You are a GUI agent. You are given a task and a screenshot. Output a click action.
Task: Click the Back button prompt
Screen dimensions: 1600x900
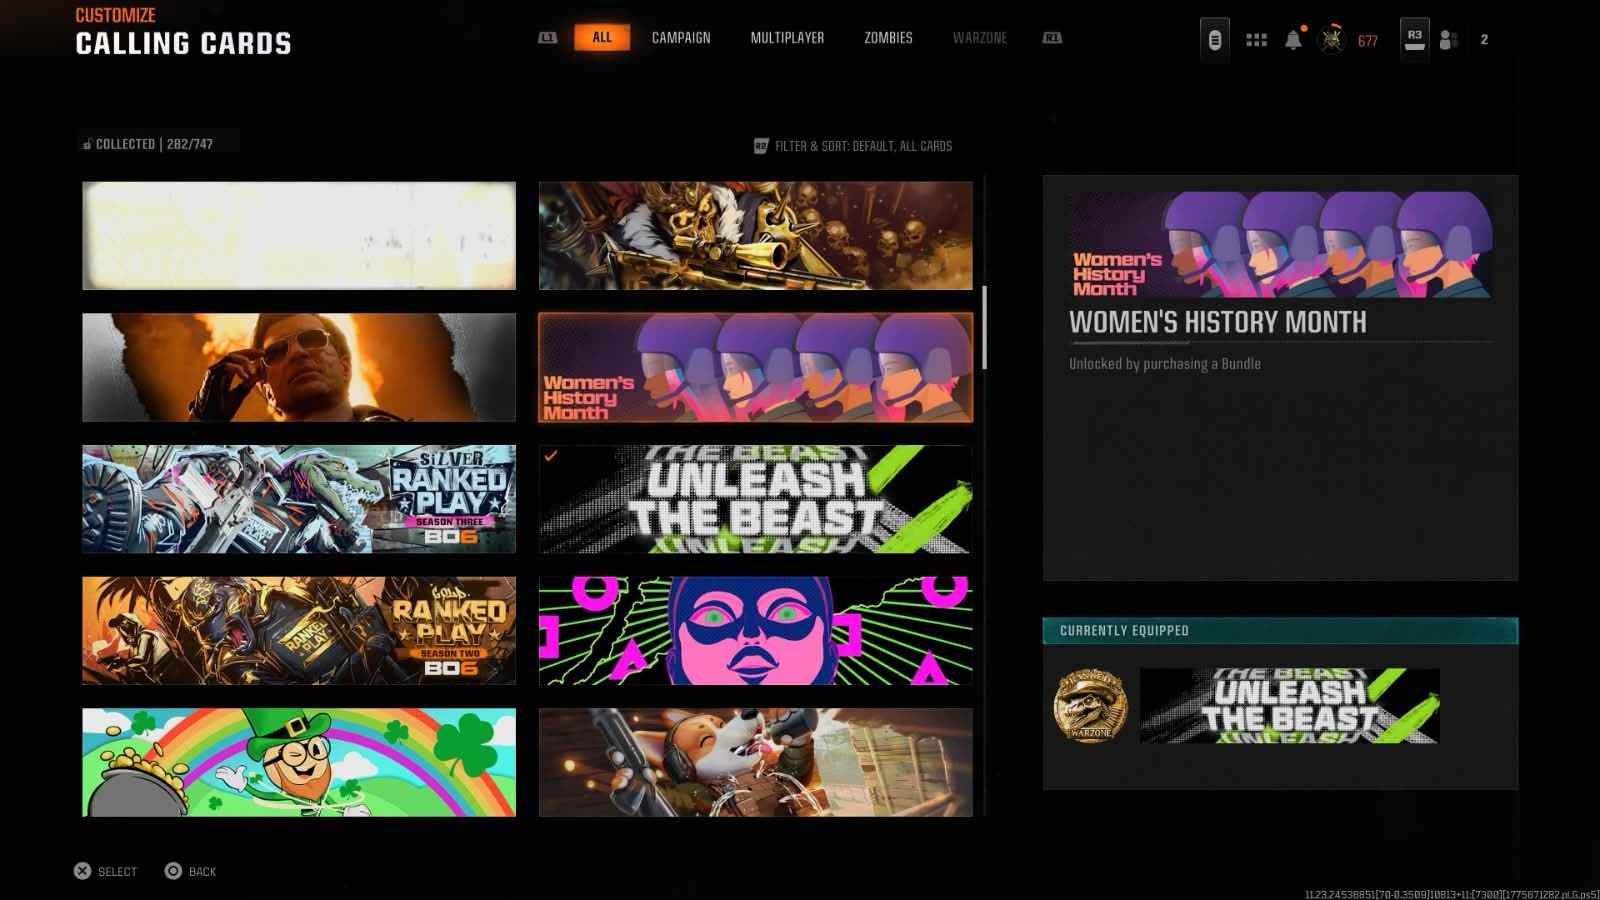190,871
